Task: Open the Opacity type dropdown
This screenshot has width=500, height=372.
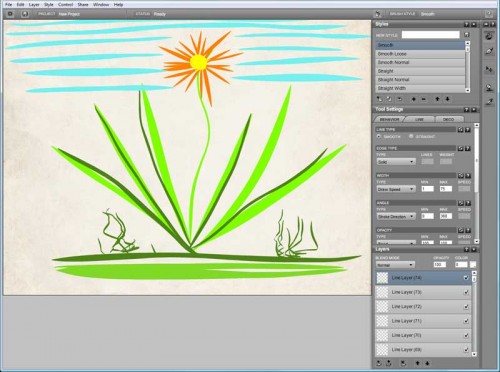Action: (x=396, y=243)
